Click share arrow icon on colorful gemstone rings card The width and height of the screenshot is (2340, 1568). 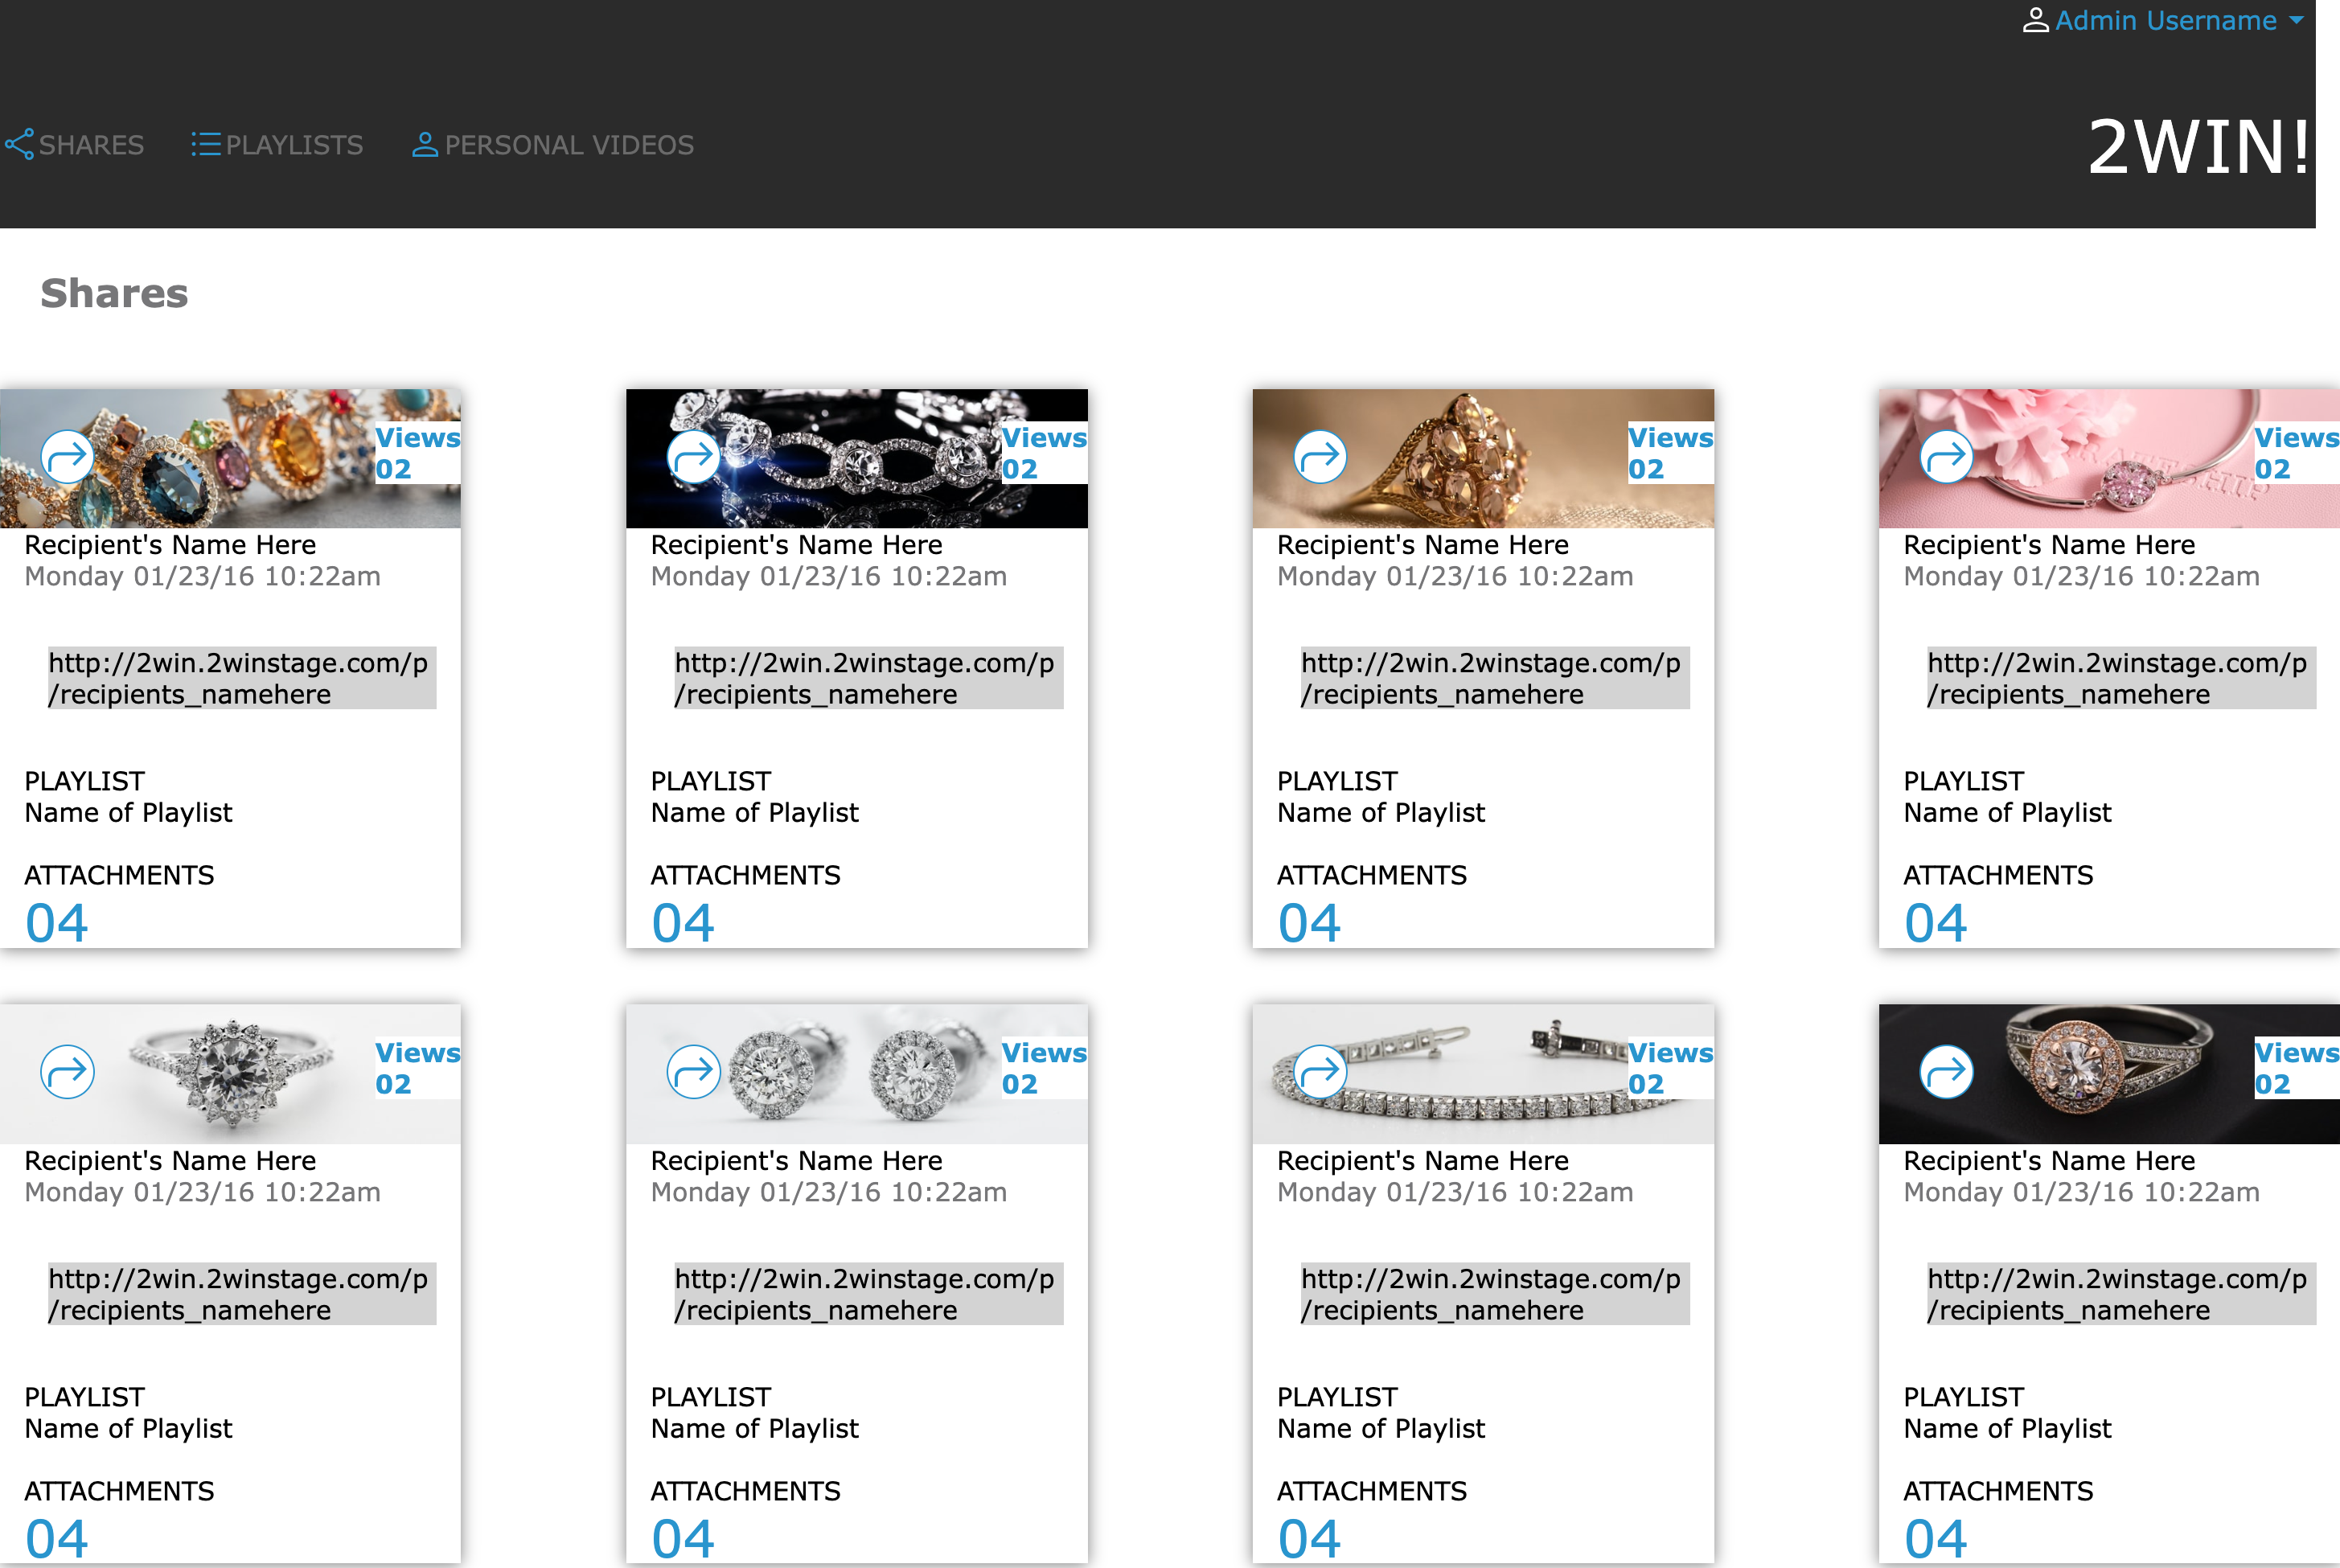[x=67, y=457]
